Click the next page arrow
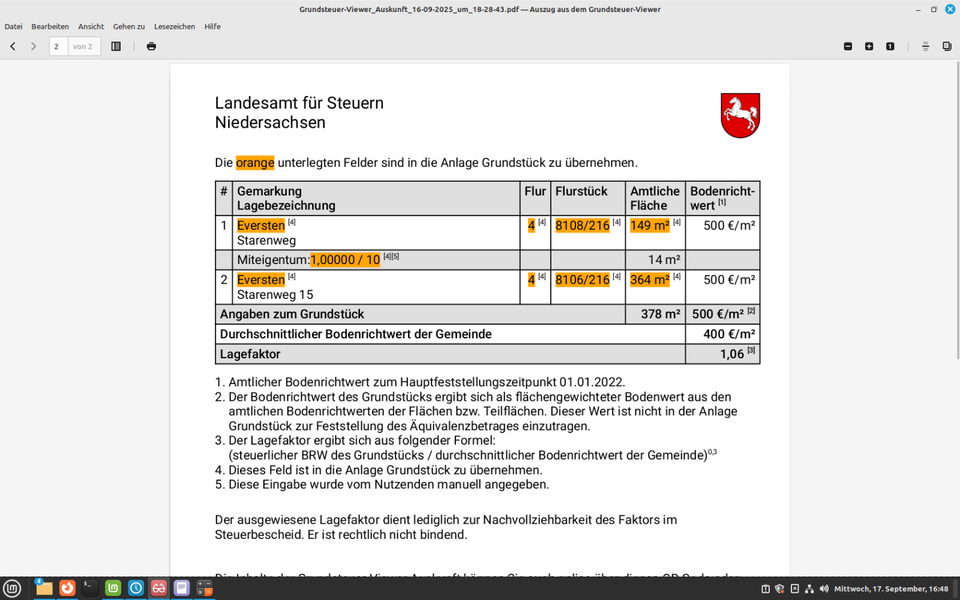960x600 pixels. click(x=33, y=46)
